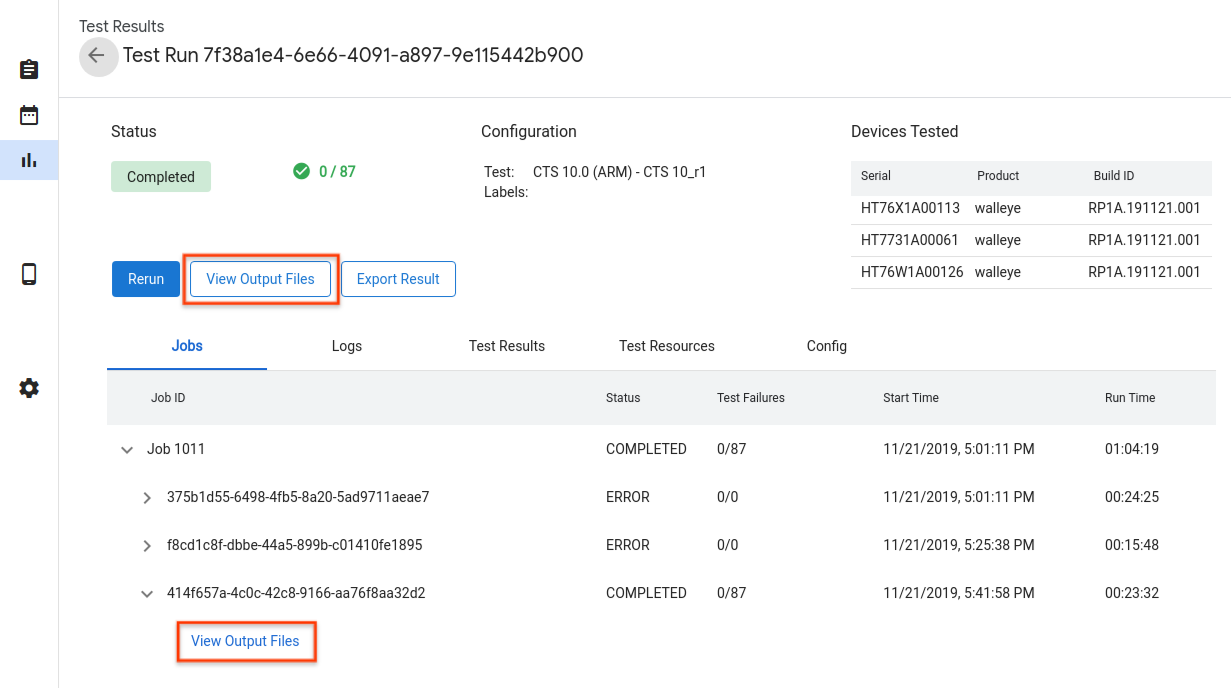Viewport: 1231px width, 691px height.
Task: Click the Export Result button
Action: click(398, 279)
